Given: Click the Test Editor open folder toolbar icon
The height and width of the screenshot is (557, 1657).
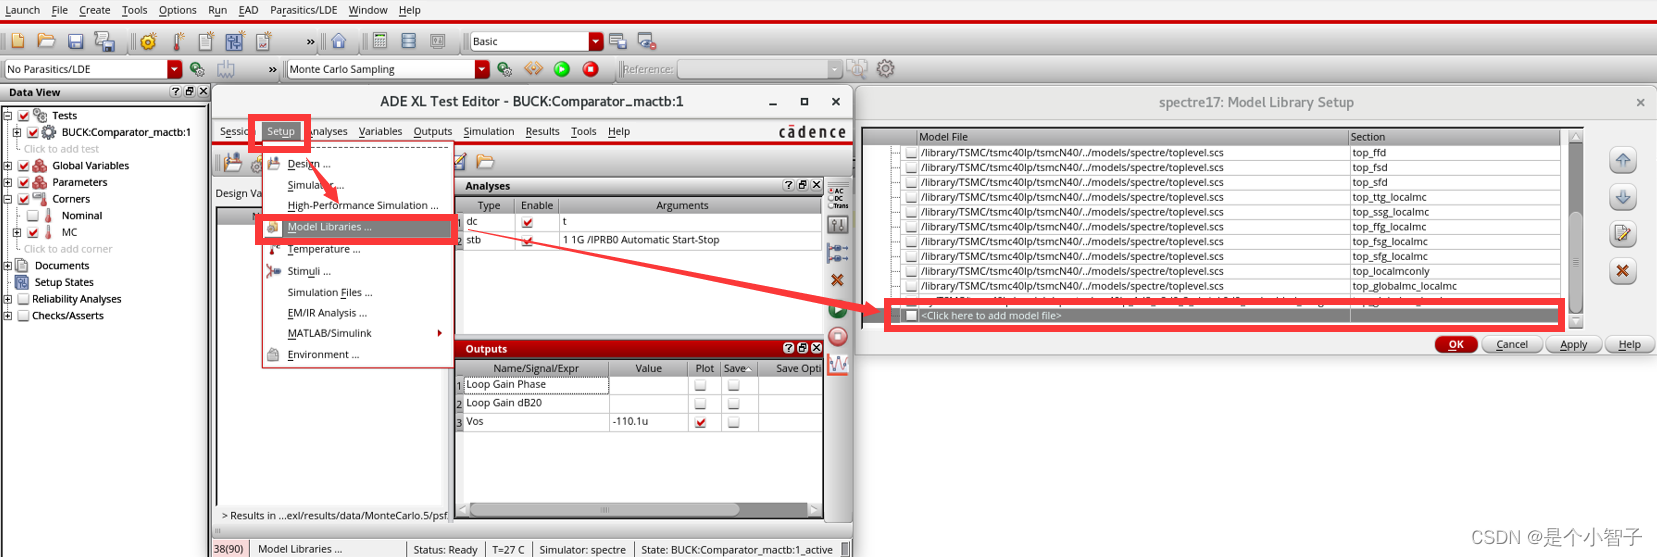Looking at the screenshot, I should (x=485, y=161).
